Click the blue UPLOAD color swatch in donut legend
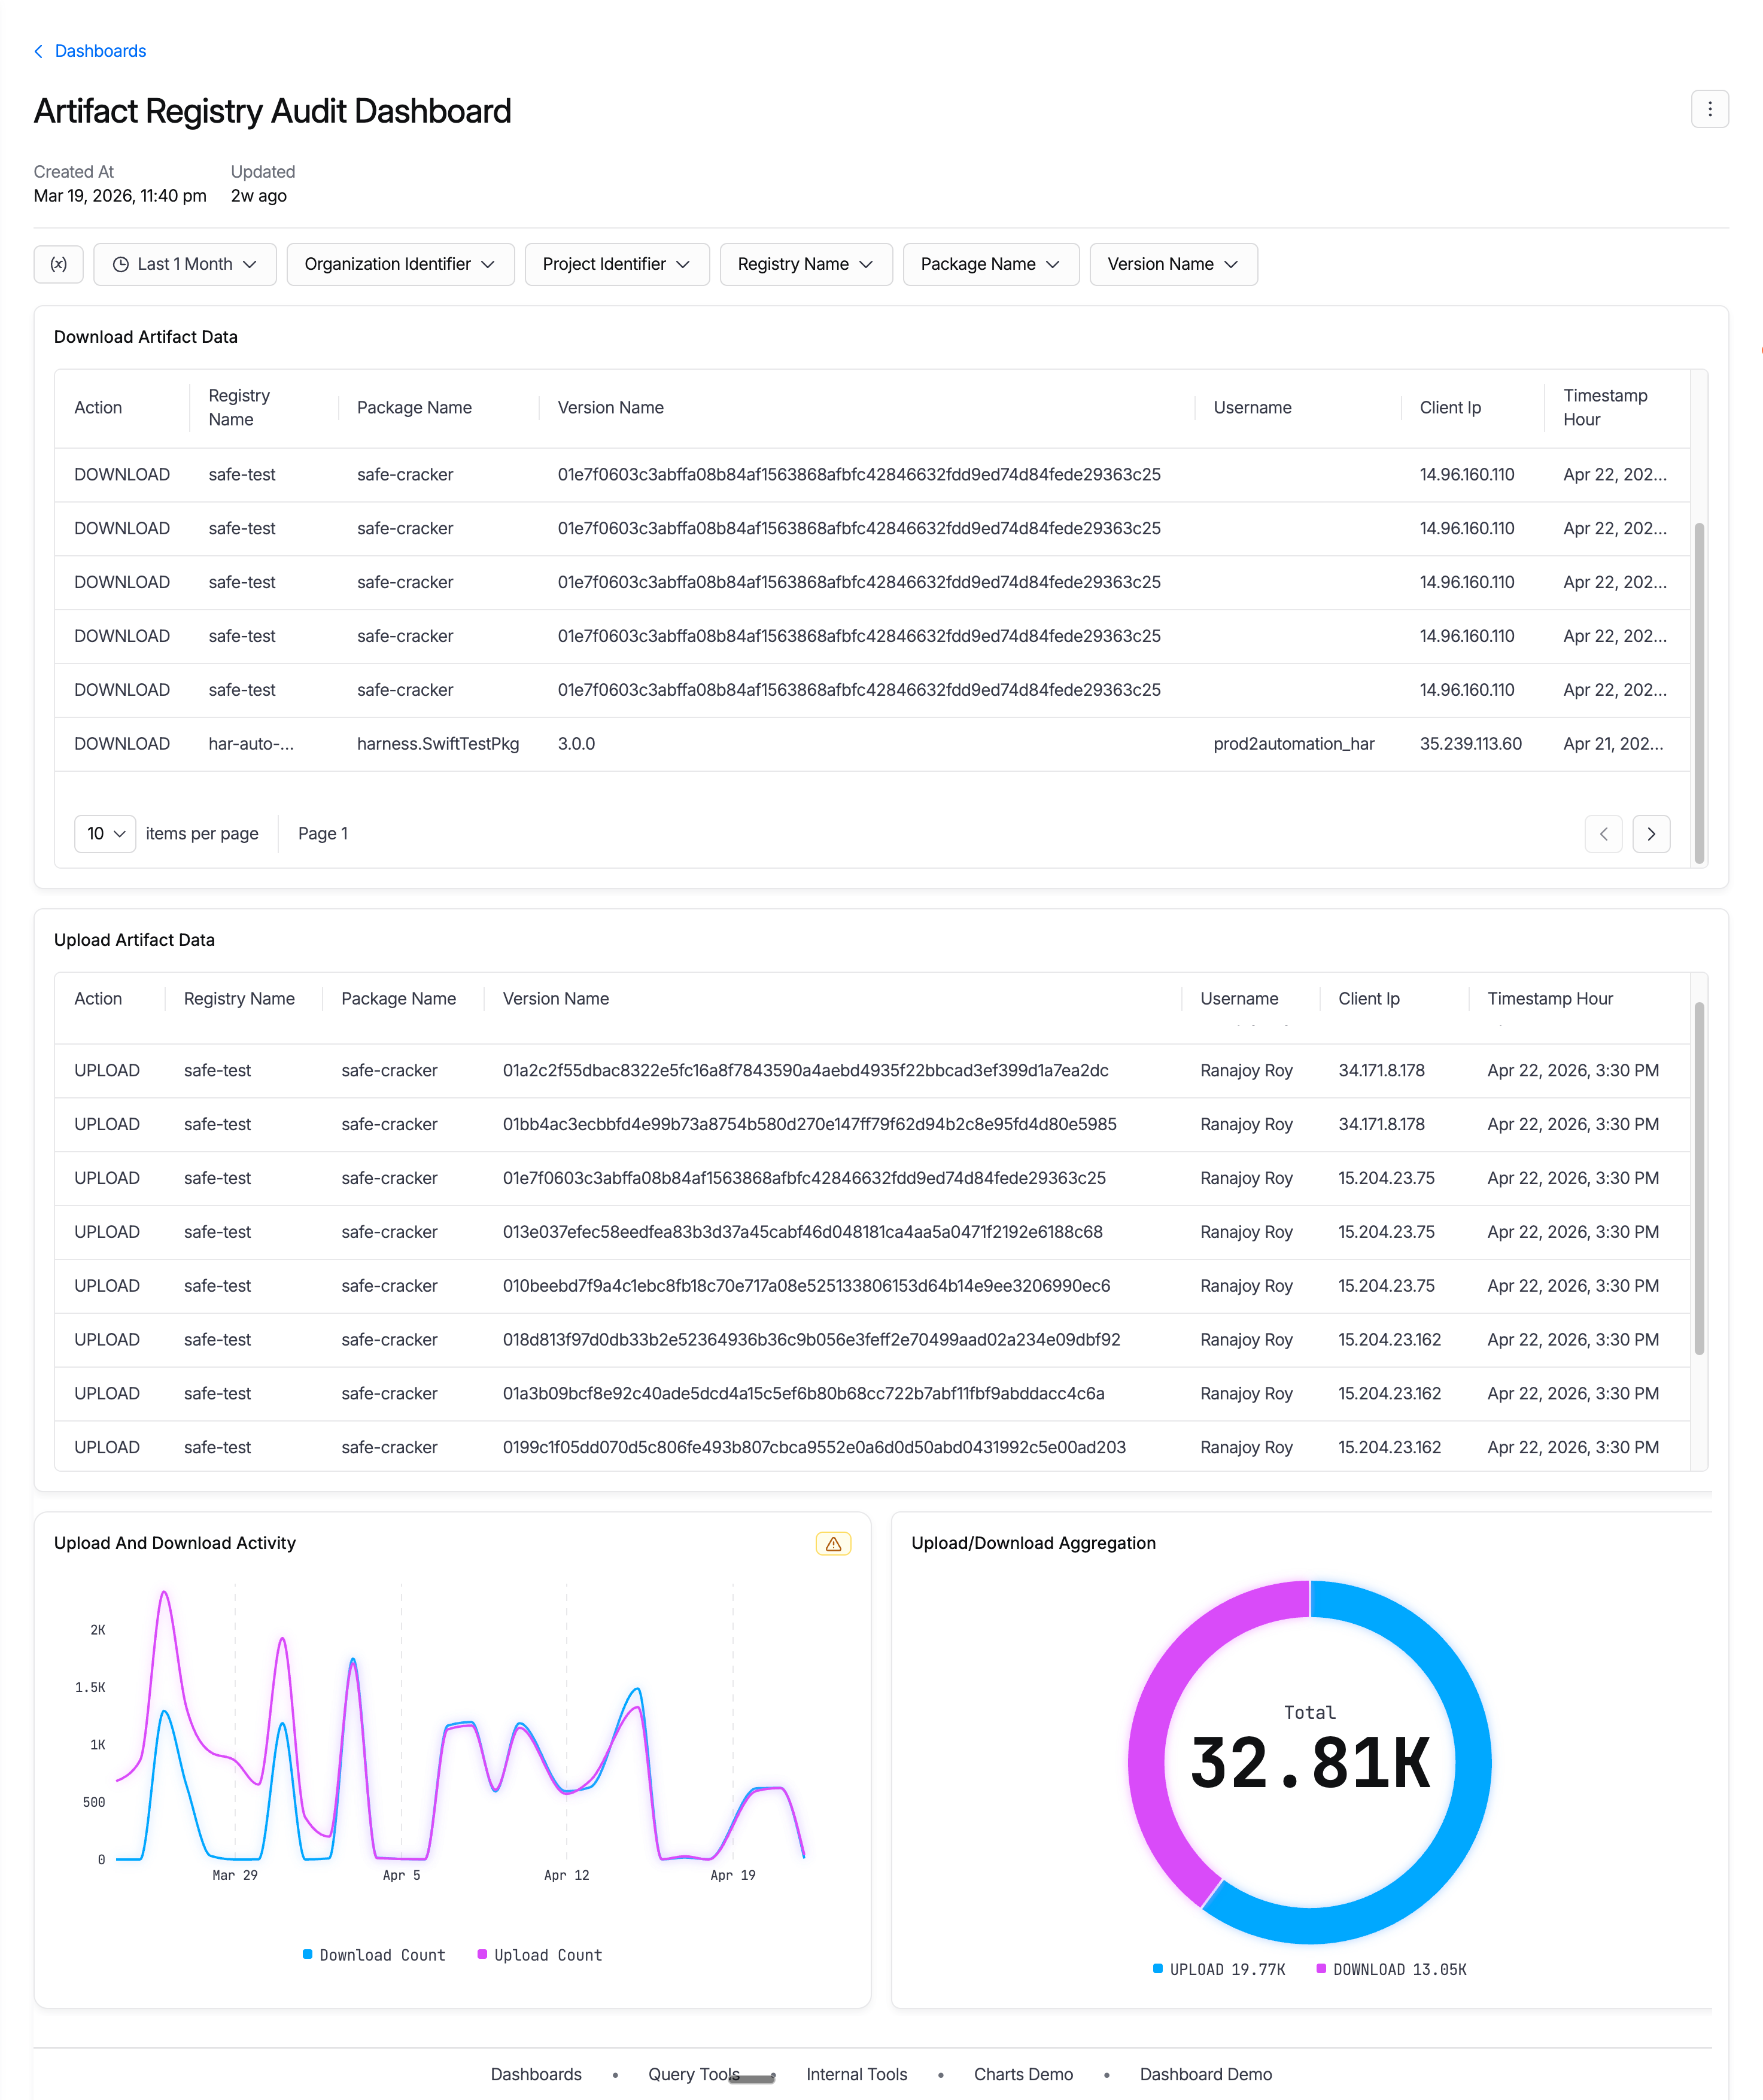This screenshot has height=2100, width=1763. click(x=1157, y=1969)
